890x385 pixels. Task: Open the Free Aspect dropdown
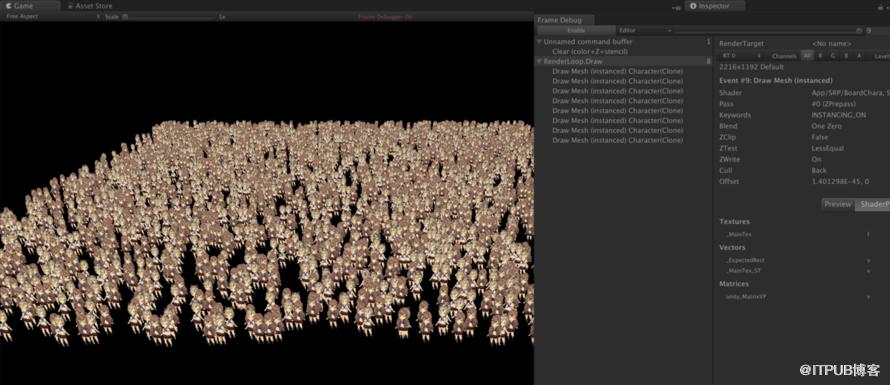52,16
